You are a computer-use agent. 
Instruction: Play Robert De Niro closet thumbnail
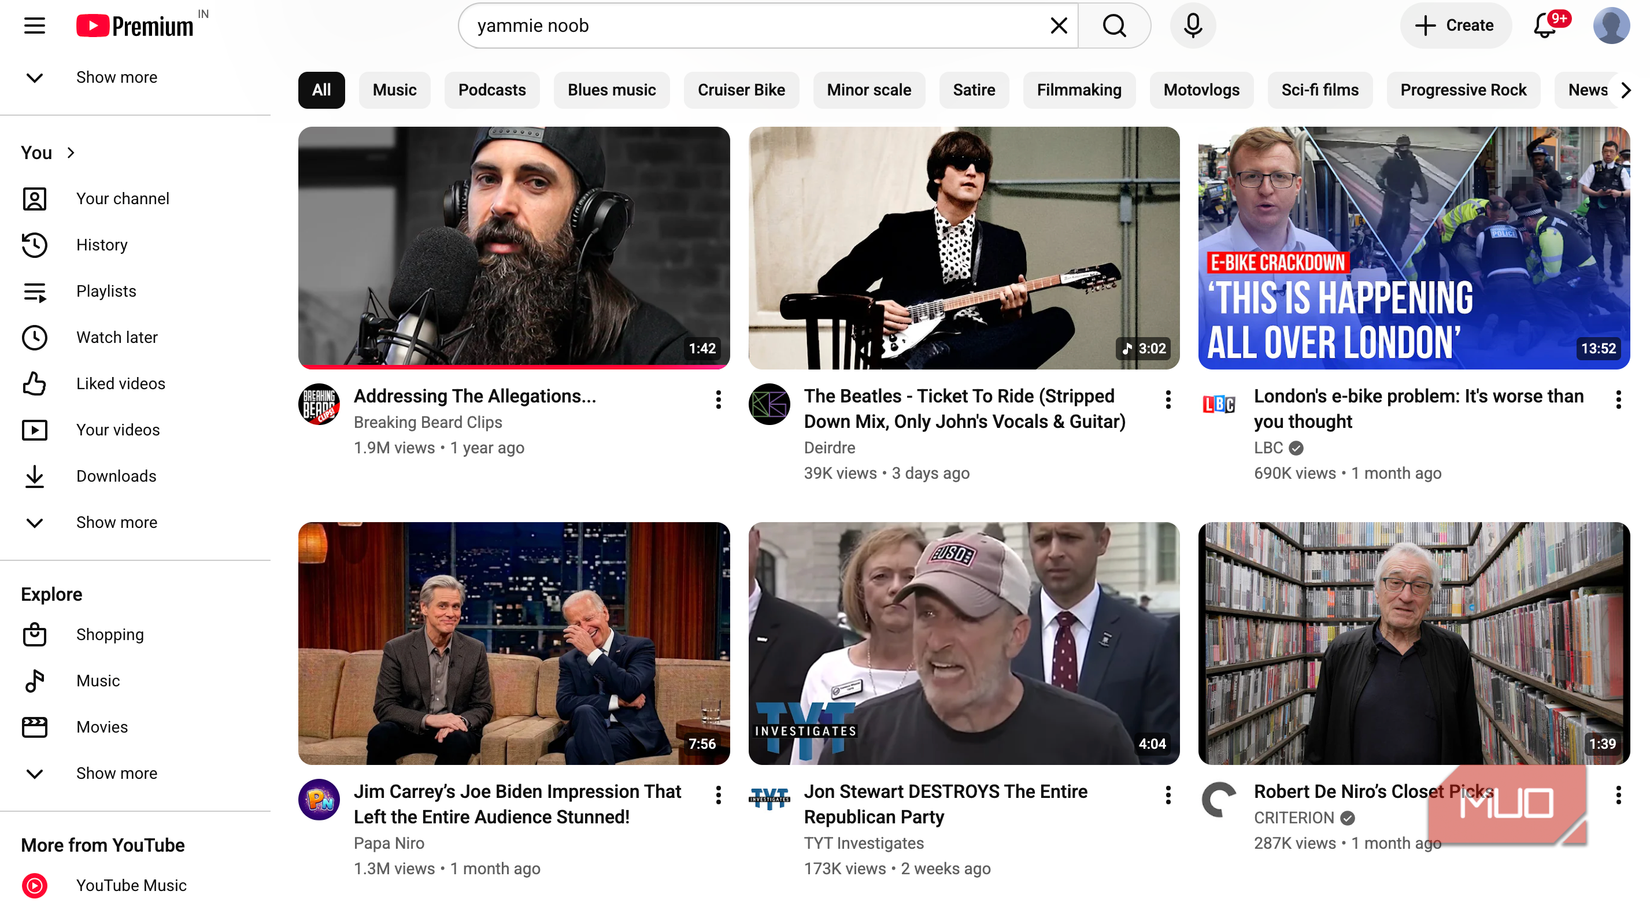click(1414, 643)
